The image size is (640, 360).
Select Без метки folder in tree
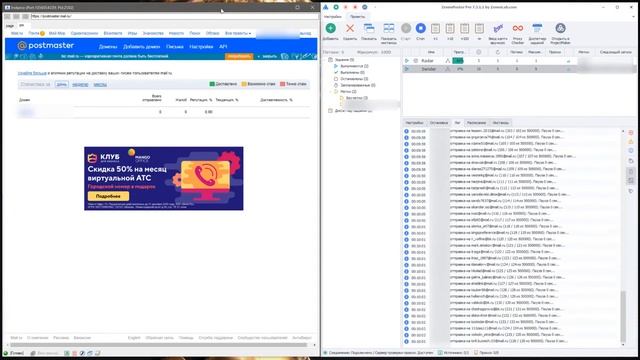click(356, 98)
